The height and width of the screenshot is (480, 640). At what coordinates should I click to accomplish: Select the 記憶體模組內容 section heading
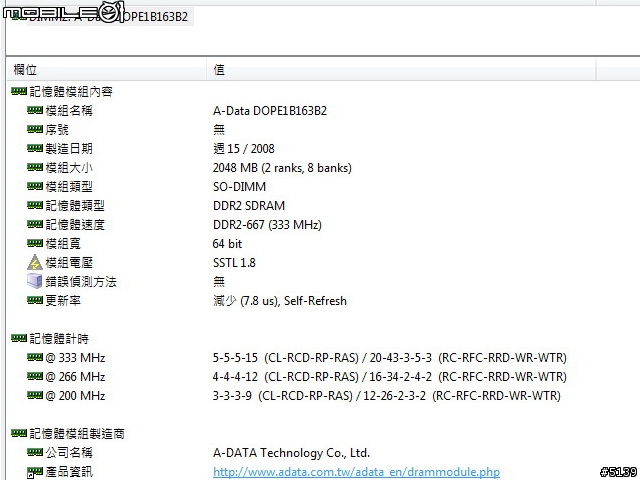[x=71, y=91]
